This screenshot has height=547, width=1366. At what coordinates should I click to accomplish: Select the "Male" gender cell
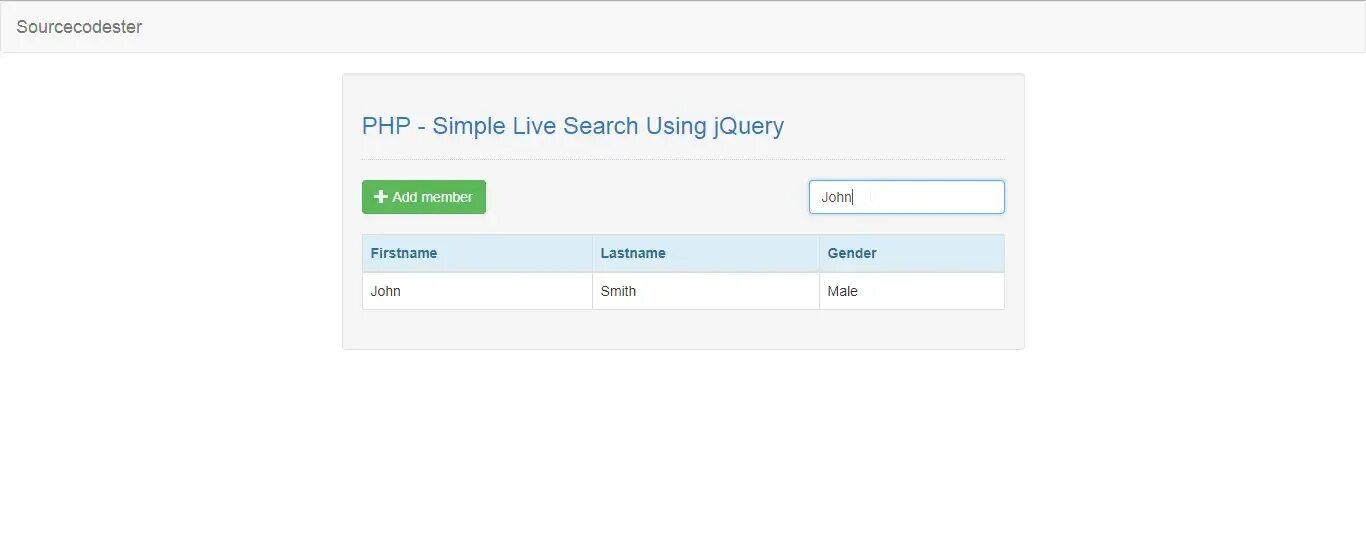click(843, 291)
